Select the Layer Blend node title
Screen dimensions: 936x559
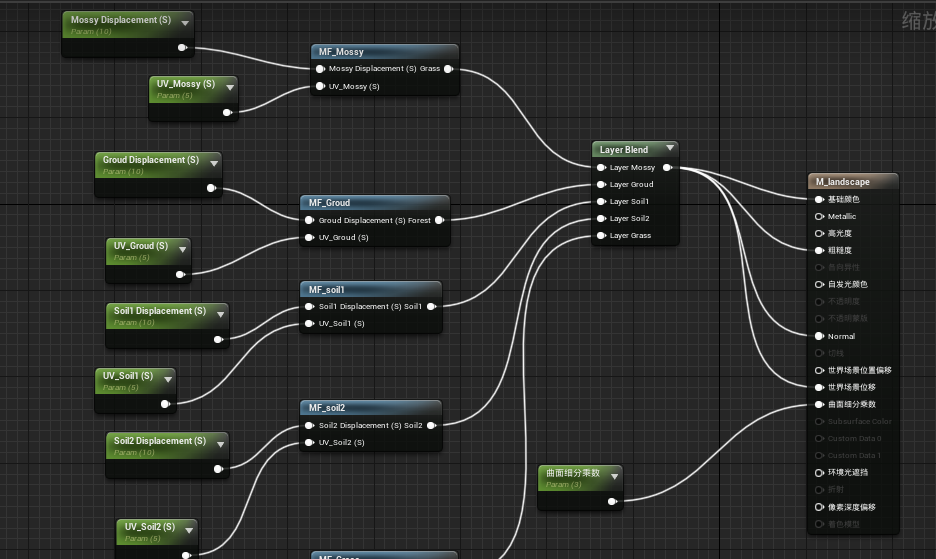(x=624, y=150)
